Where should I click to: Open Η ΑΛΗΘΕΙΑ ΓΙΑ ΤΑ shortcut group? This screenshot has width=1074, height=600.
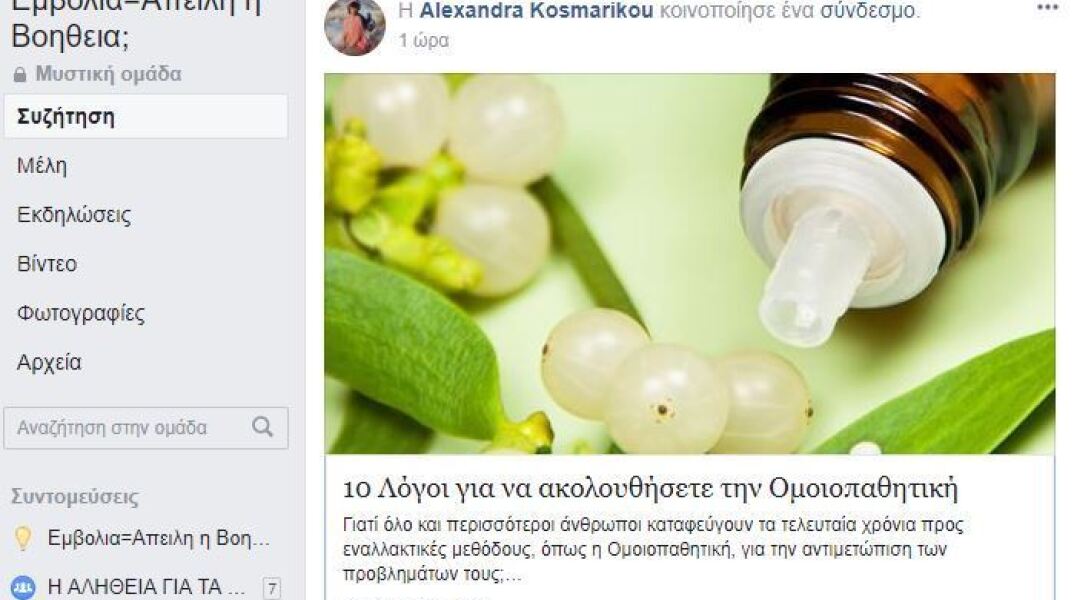(147, 587)
